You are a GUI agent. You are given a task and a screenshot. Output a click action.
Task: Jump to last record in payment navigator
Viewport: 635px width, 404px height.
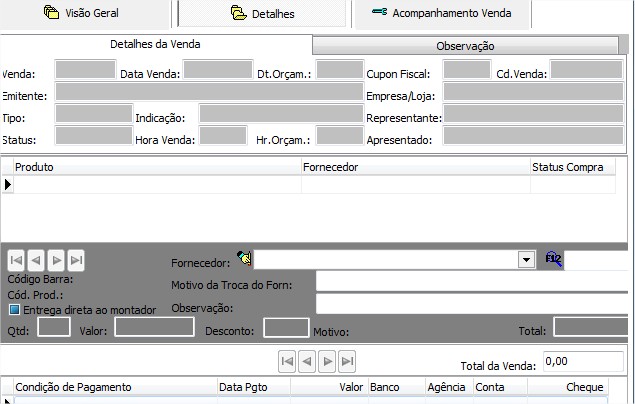[x=347, y=361]
